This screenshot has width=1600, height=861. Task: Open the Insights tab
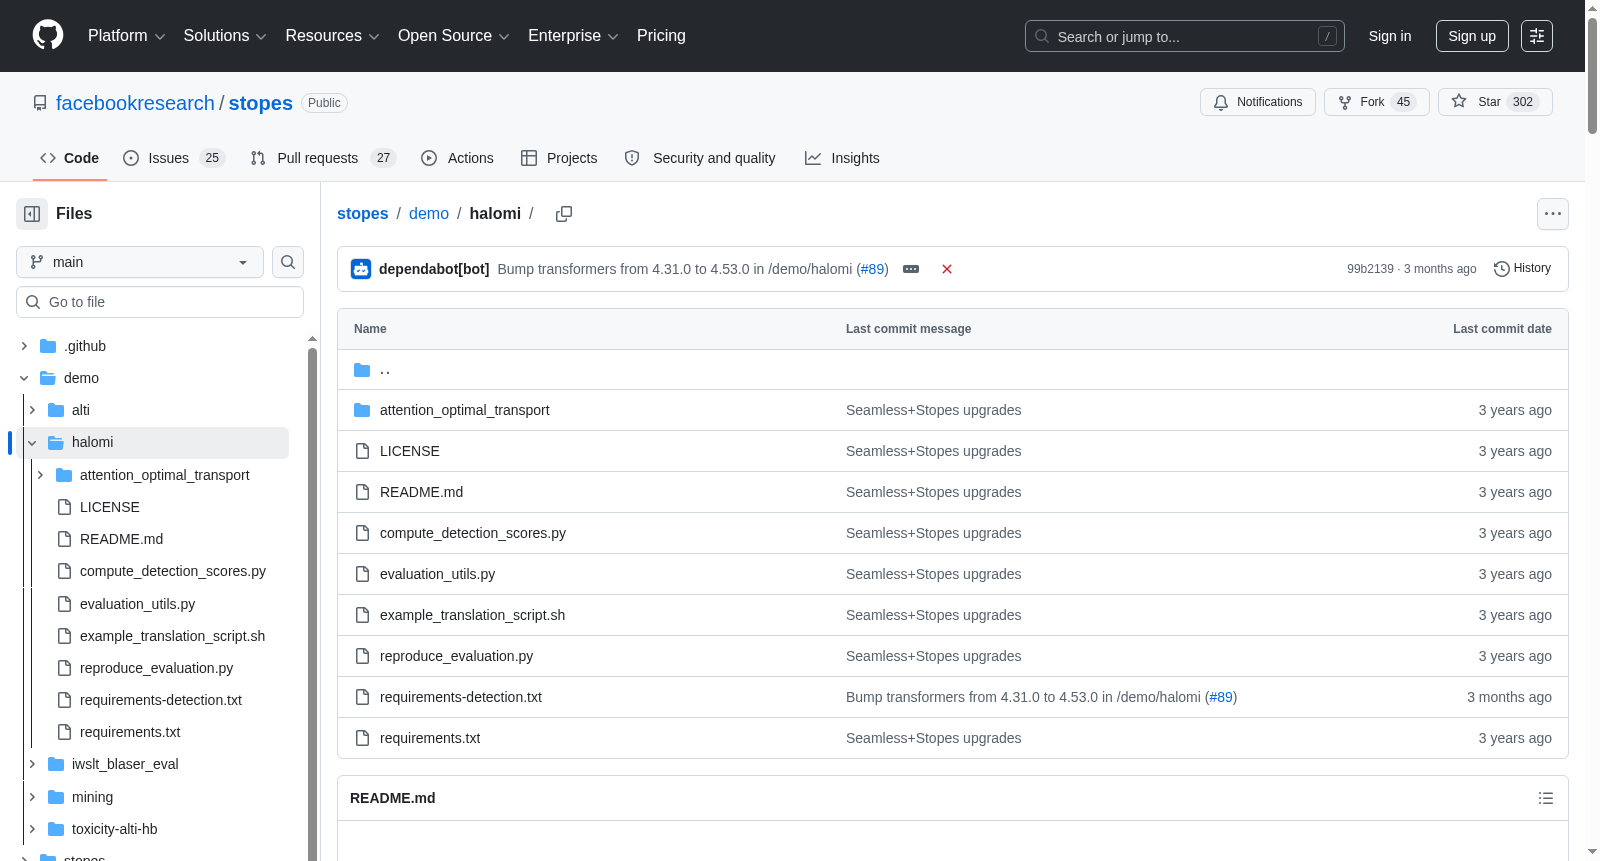click(x=843, y=158)
